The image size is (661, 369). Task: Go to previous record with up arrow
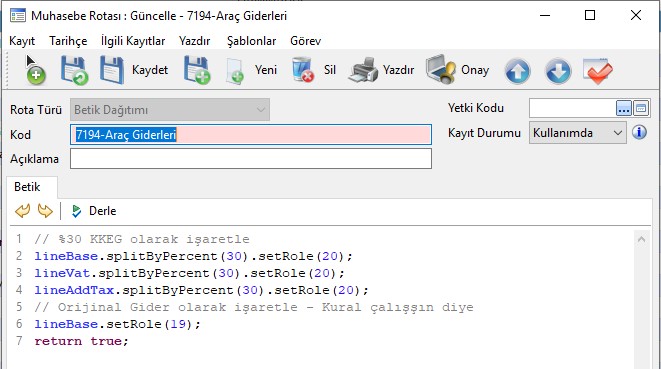[517, 71]
